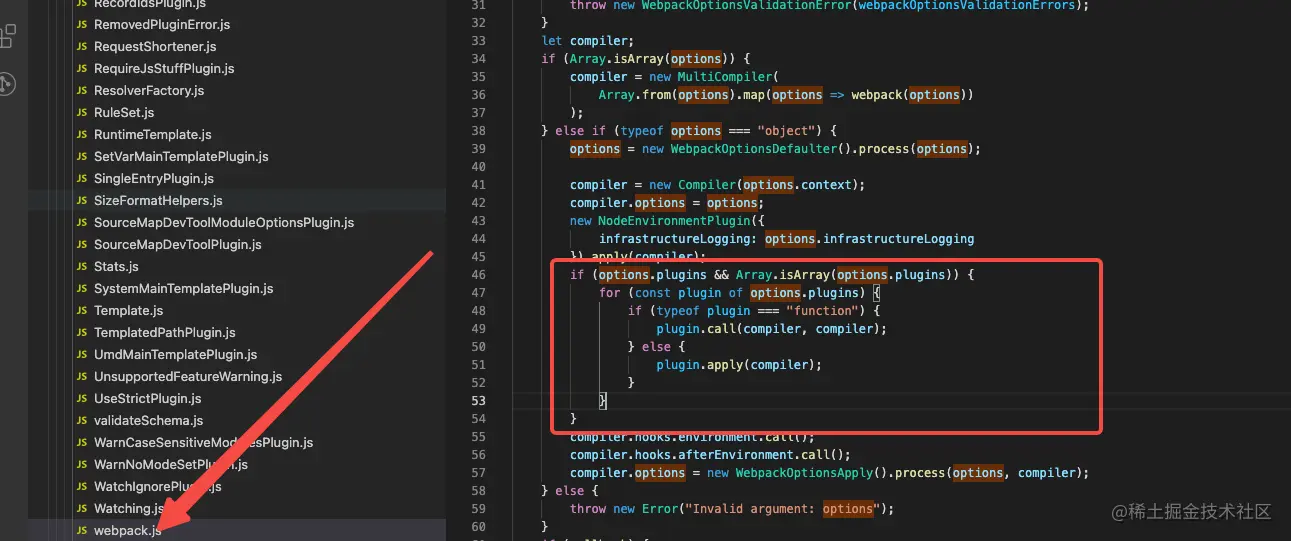Click the JS icon beside RuleSet.js

click(x=82, y=113)
